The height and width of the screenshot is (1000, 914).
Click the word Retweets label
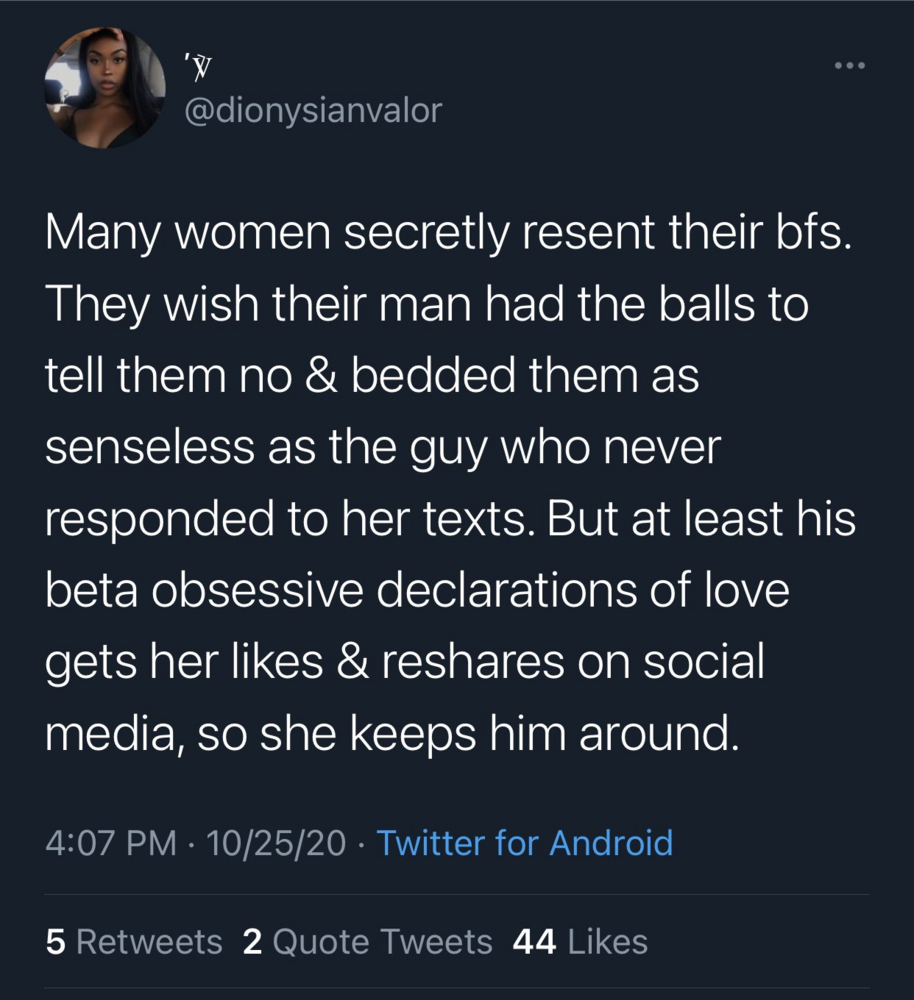coord(149,942)
